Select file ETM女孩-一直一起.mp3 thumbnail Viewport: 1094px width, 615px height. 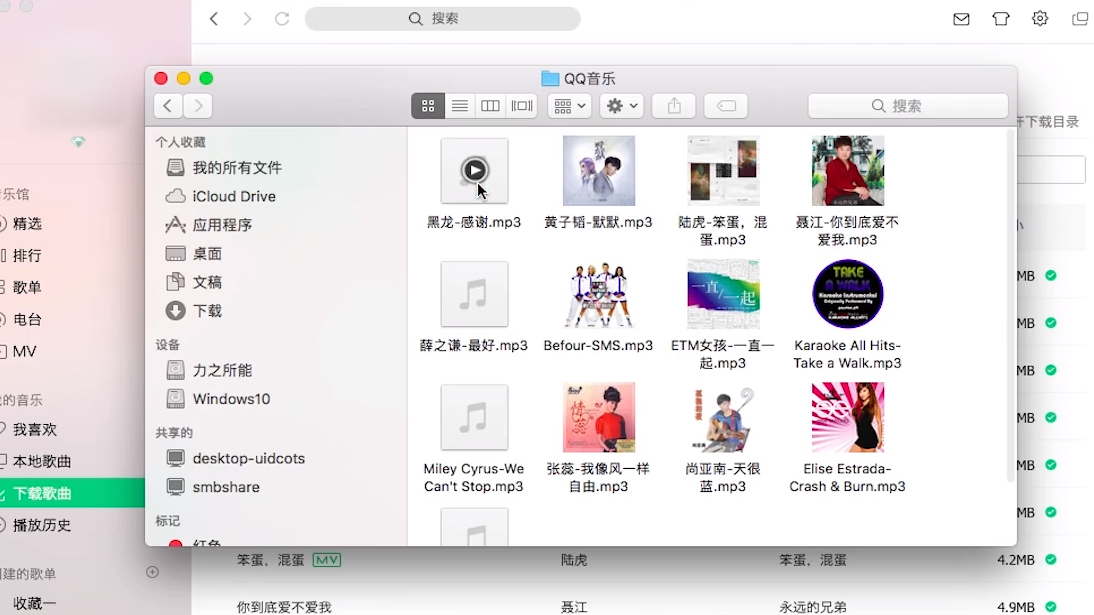point(723,294)
